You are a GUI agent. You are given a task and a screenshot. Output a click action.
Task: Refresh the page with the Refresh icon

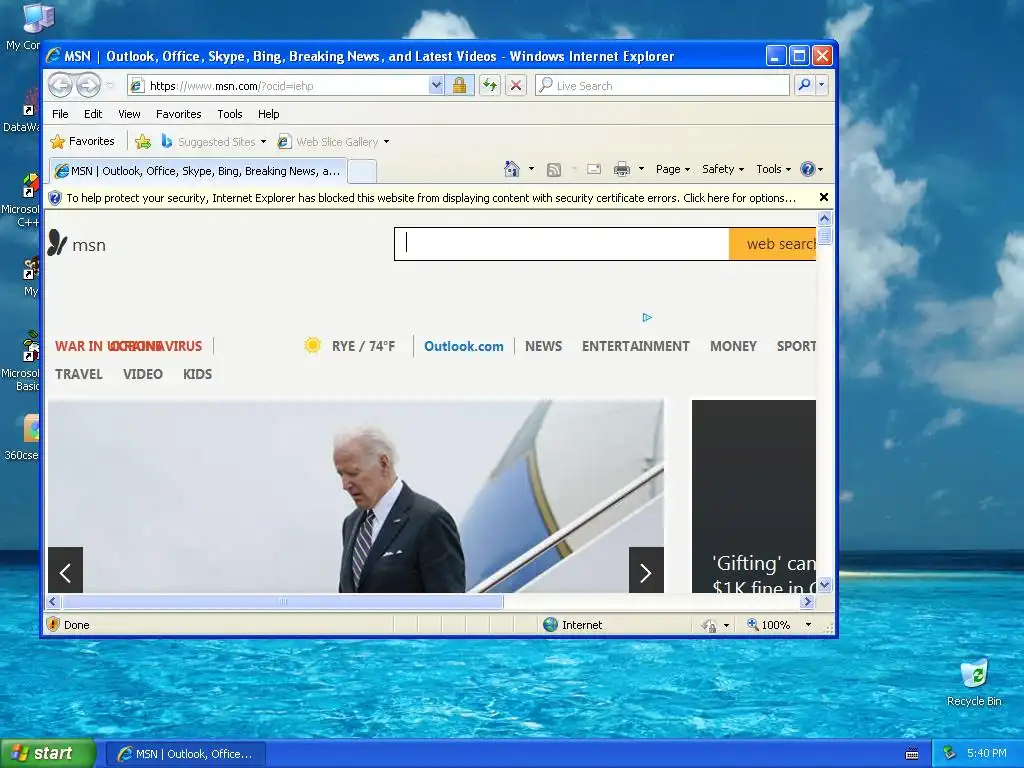[x=490, y=86]
